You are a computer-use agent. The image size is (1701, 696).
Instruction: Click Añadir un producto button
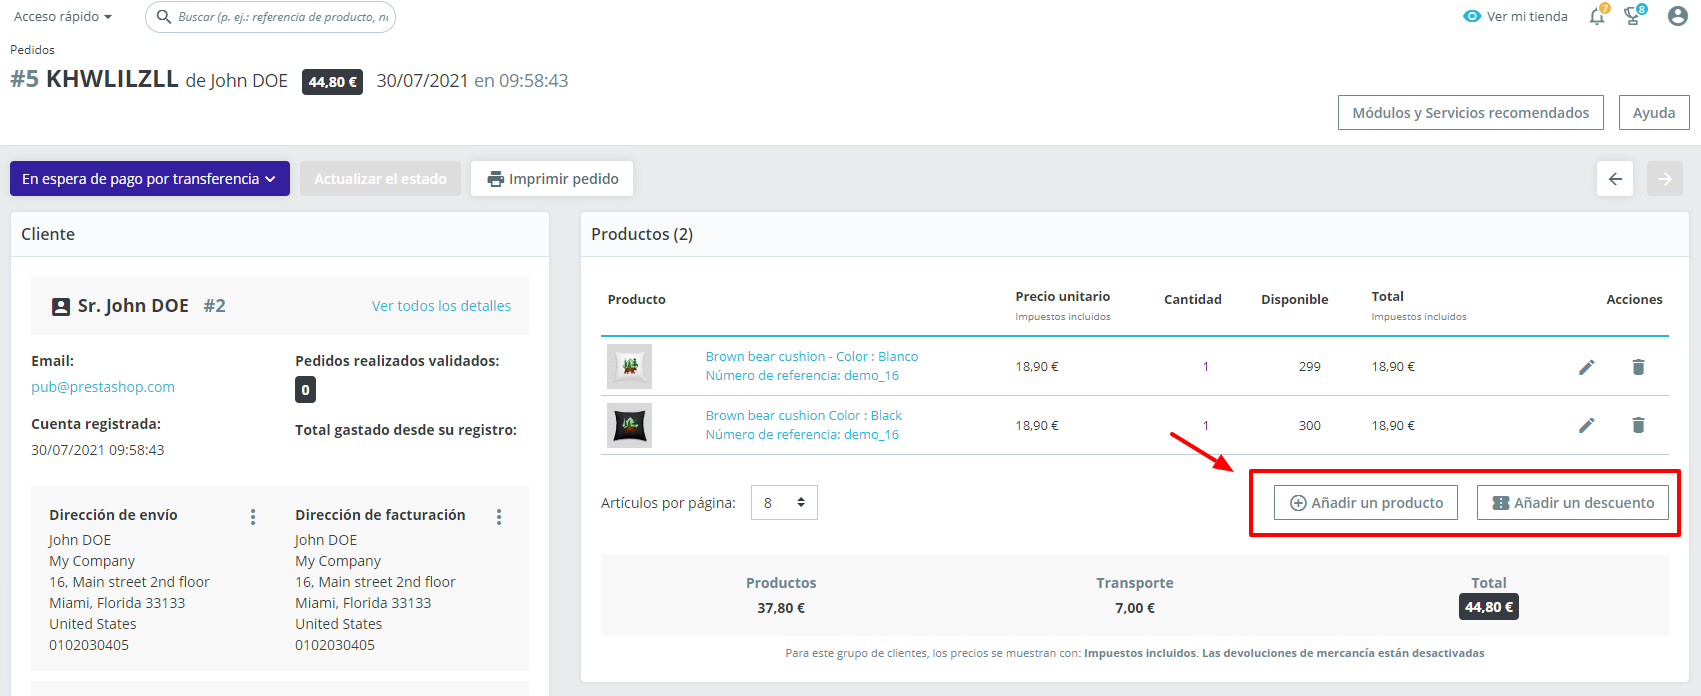1366,503
